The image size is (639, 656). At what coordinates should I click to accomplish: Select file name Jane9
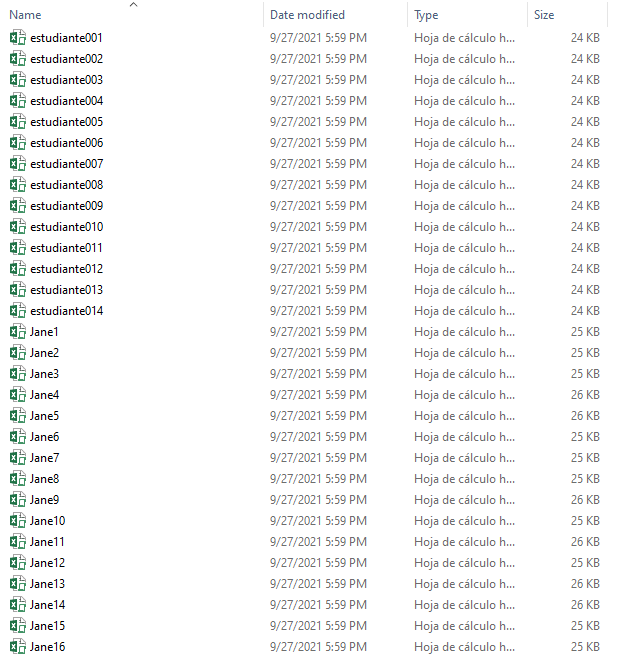44,500
